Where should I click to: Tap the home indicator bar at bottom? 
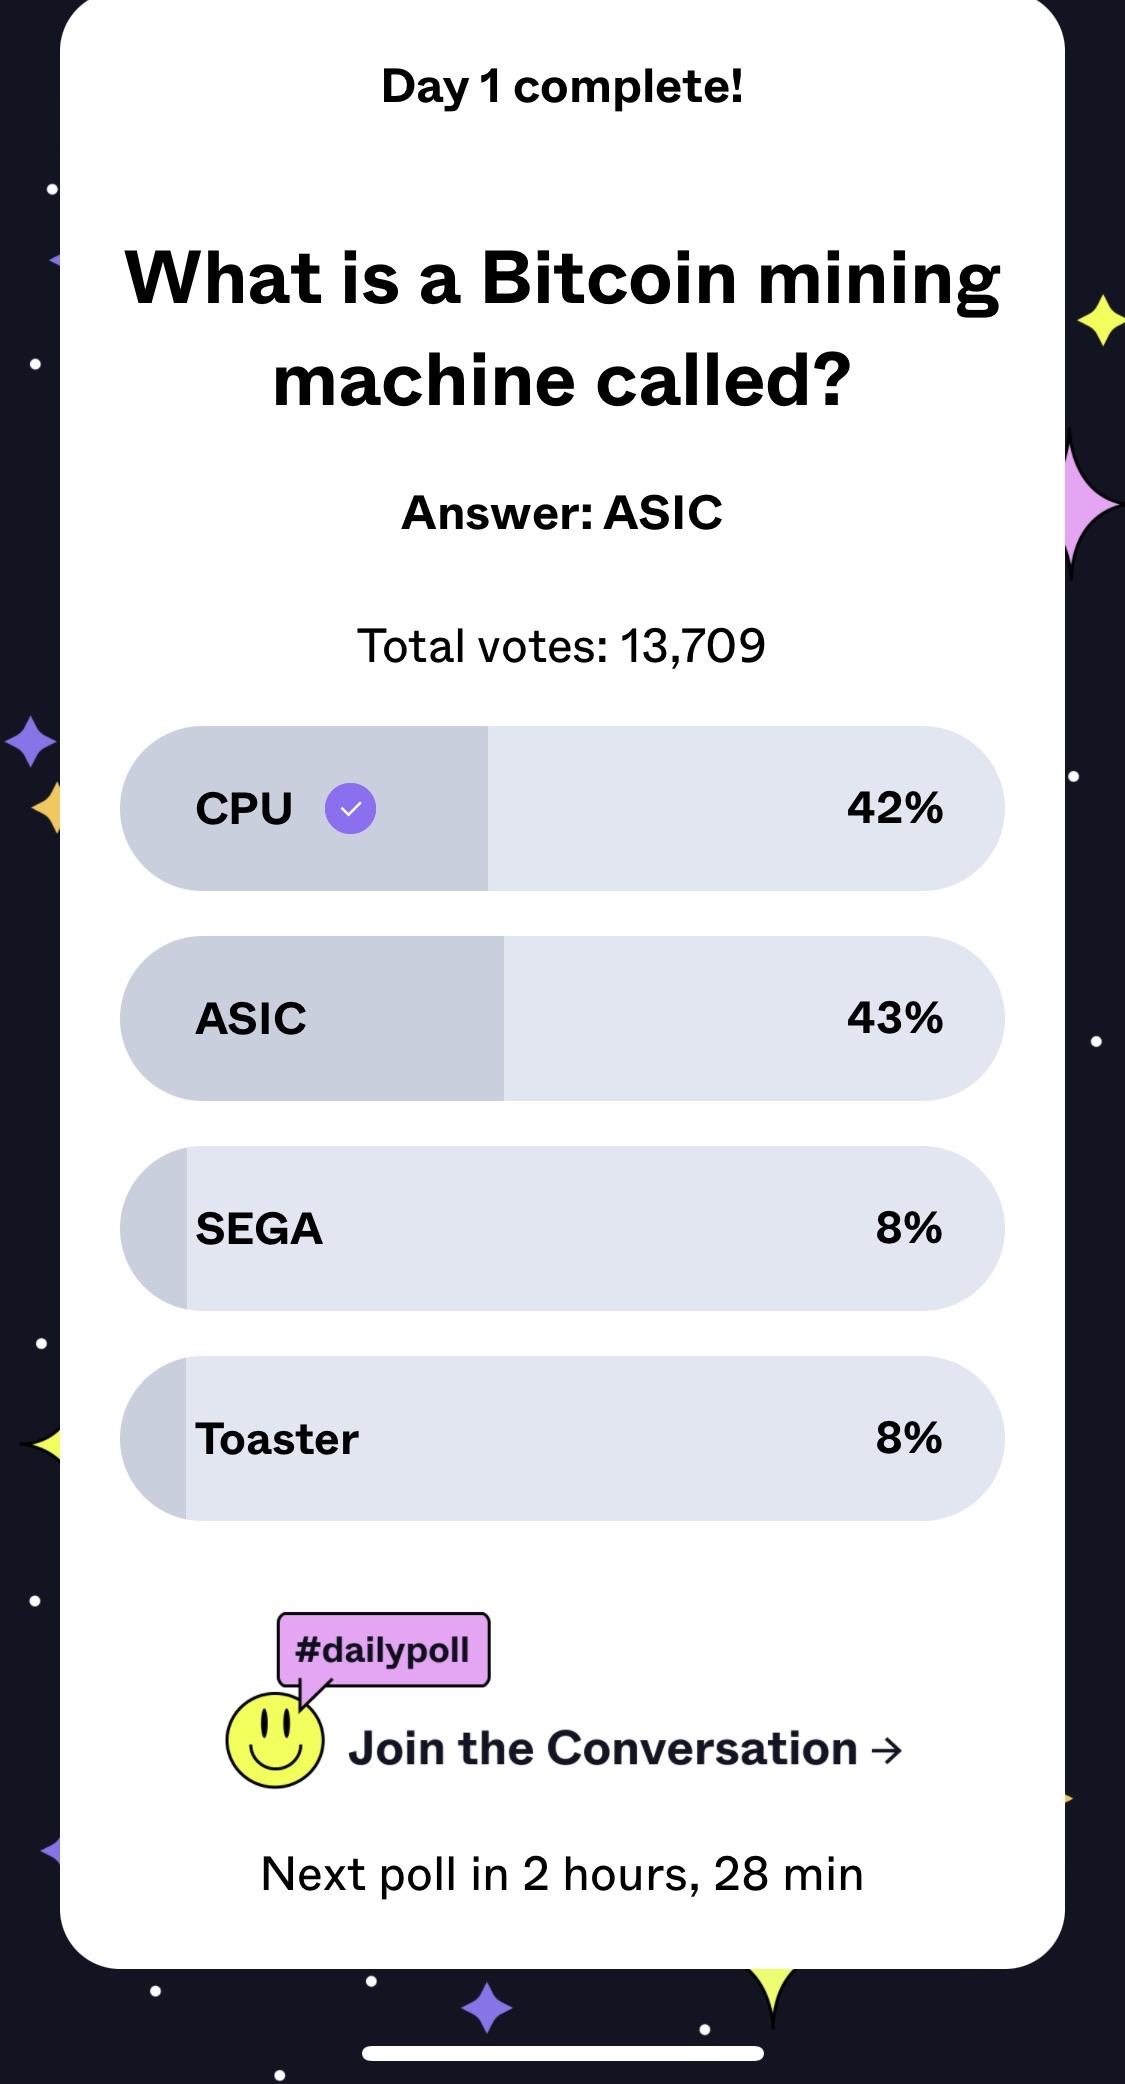562,2053
